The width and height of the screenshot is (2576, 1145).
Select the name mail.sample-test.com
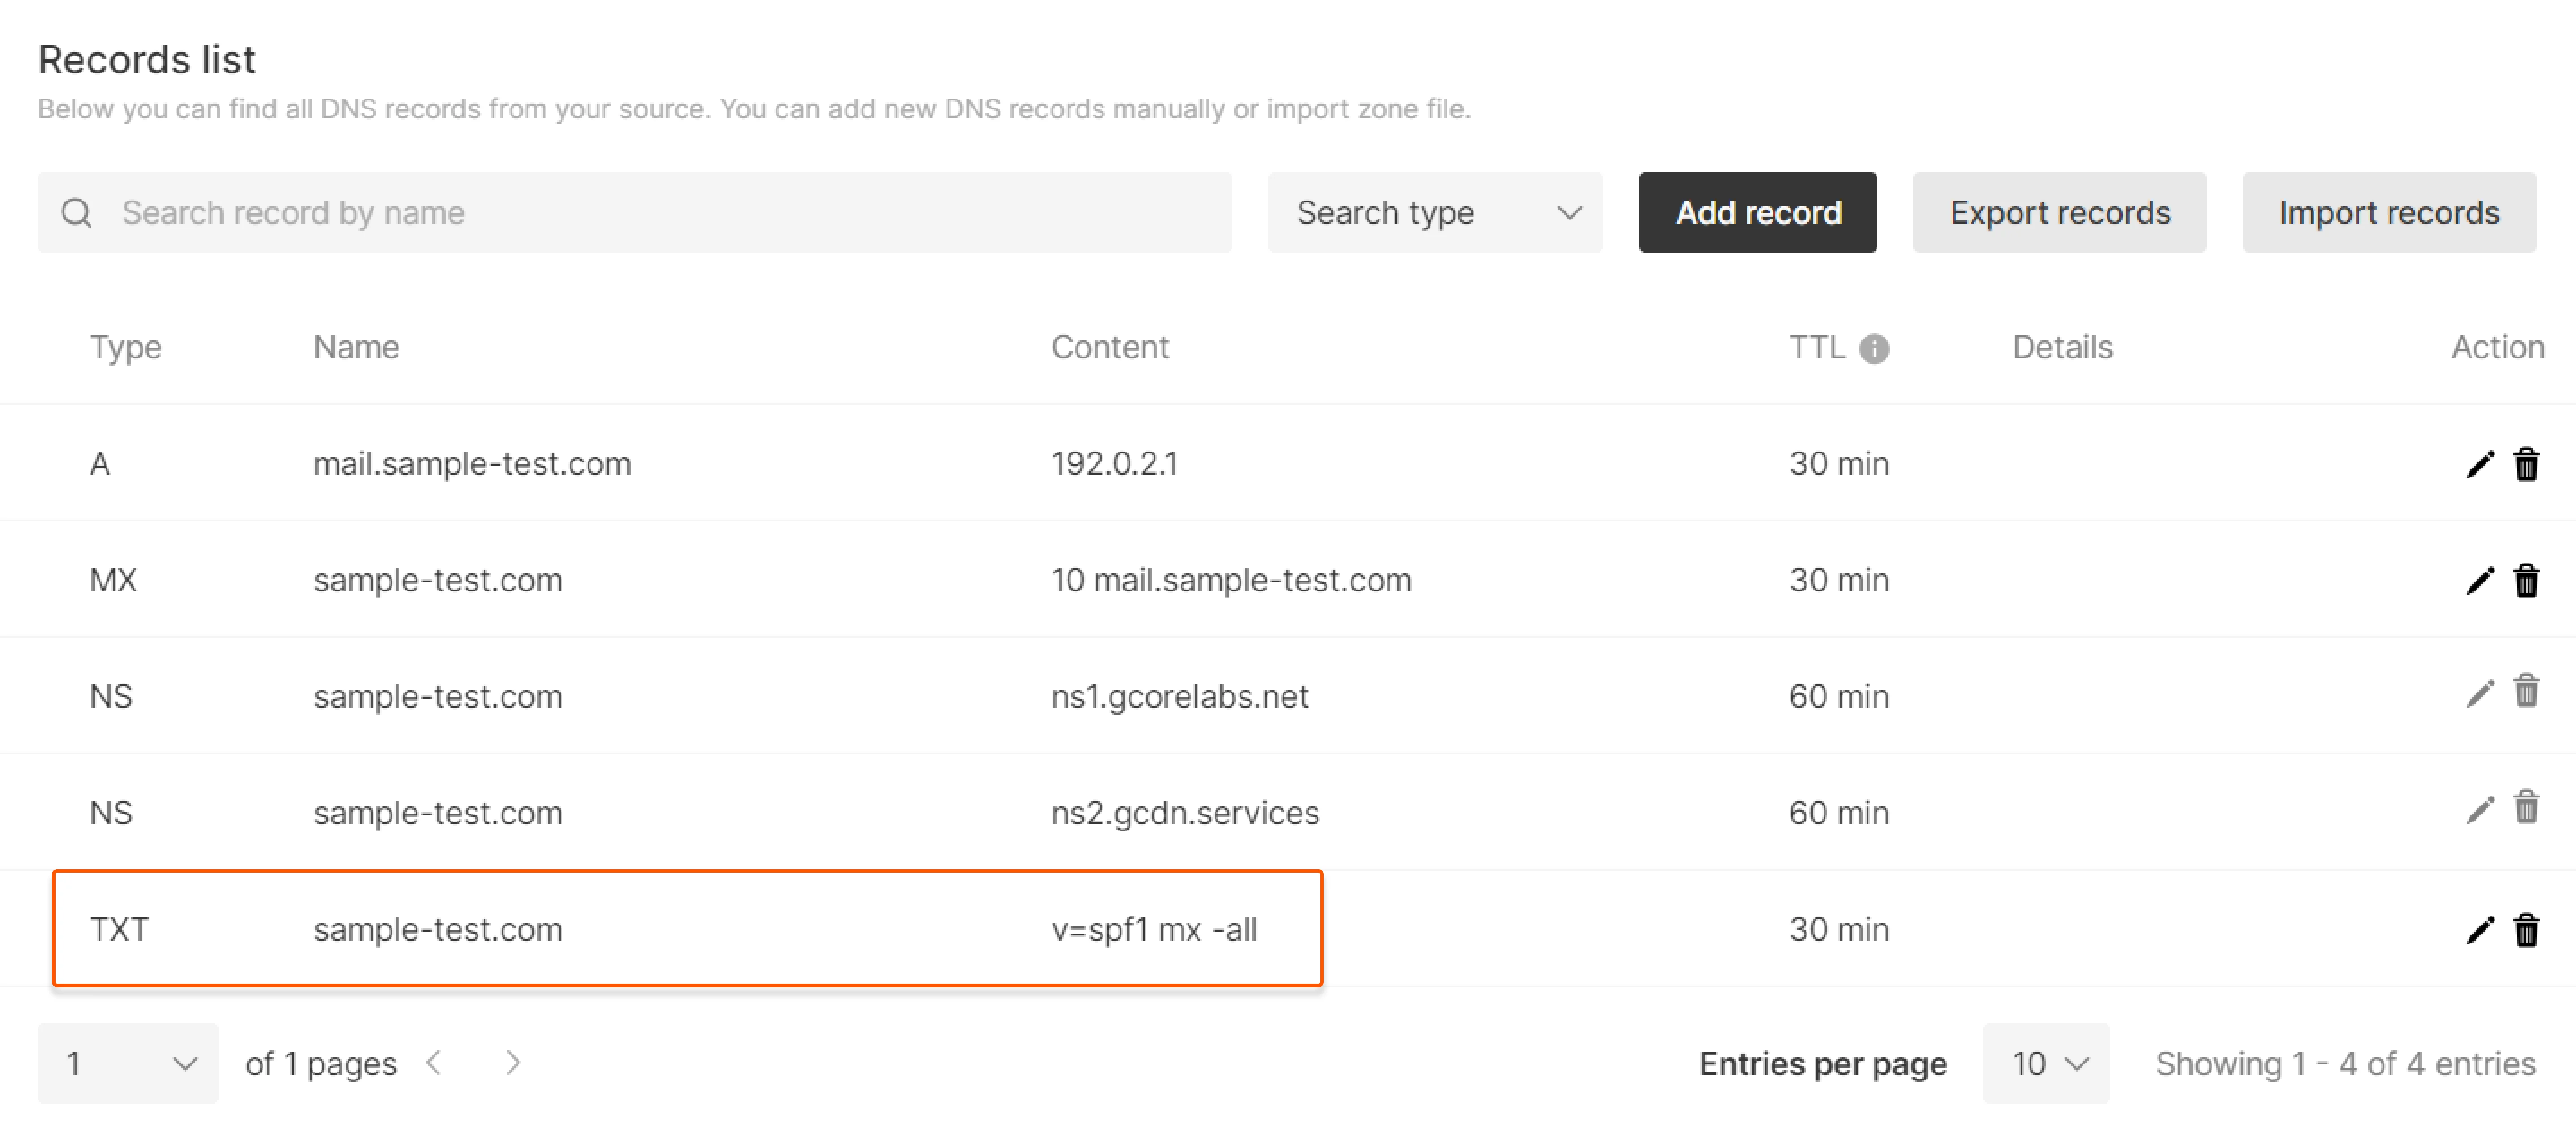472,464
